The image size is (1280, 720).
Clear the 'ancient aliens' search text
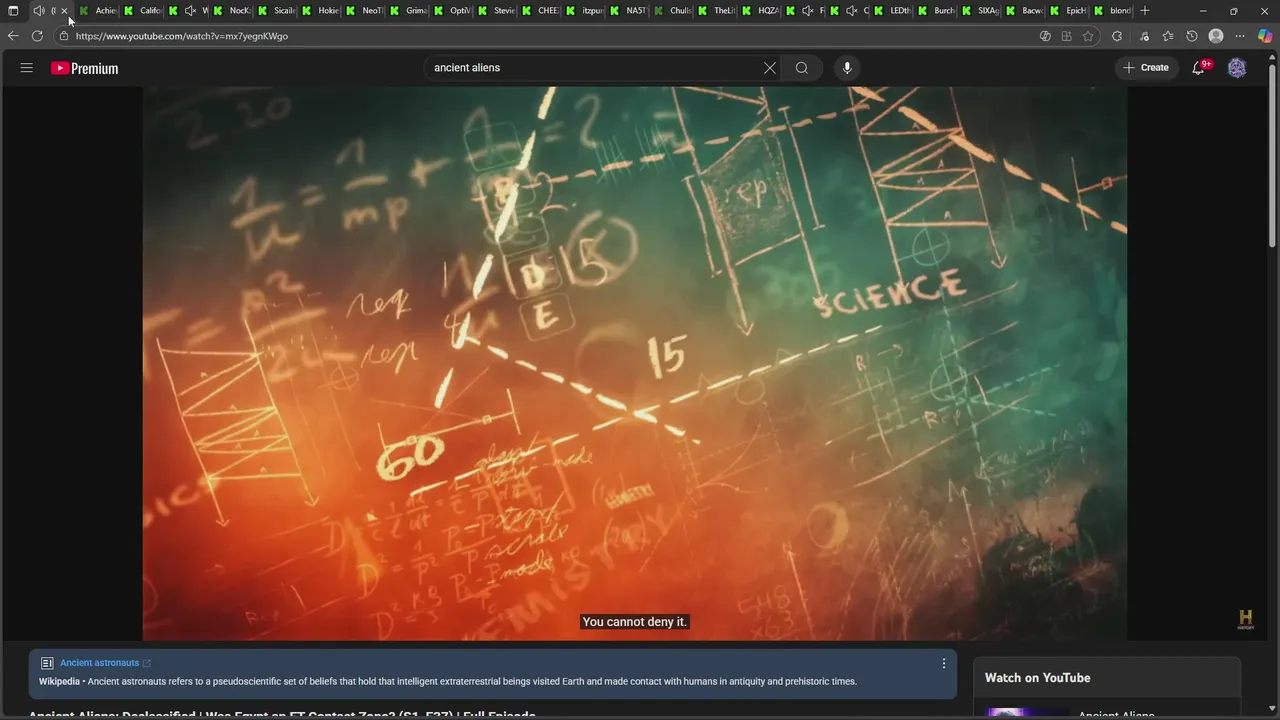[769, 68]
